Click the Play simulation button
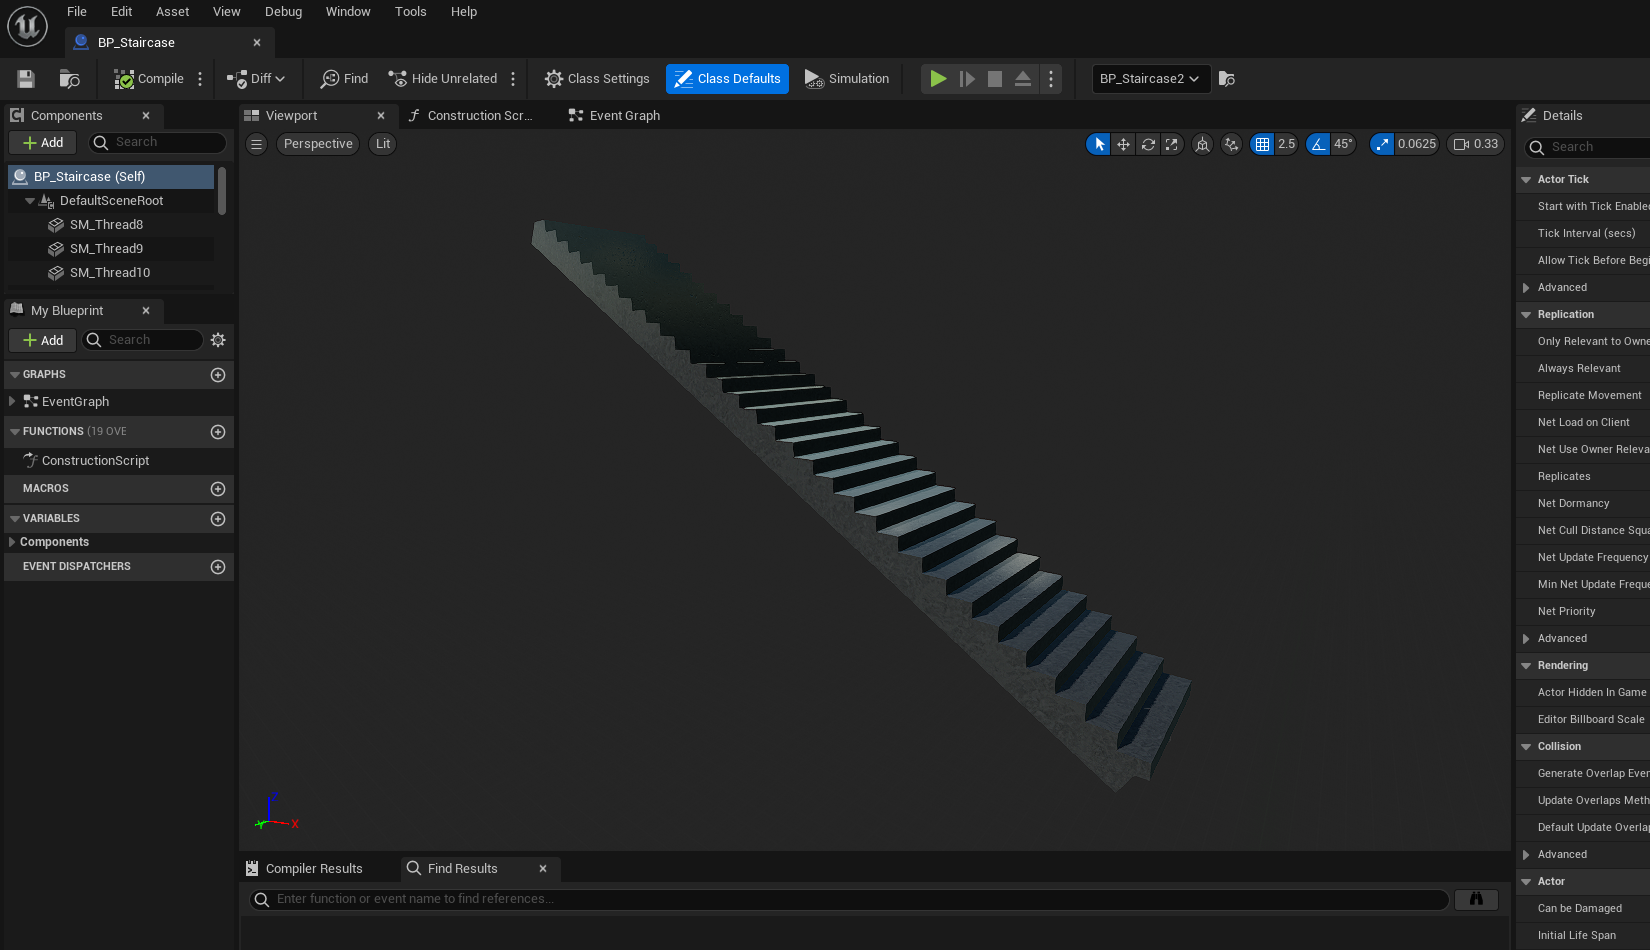This screenshot has width=1650, height=950. (x=938, y=79)
